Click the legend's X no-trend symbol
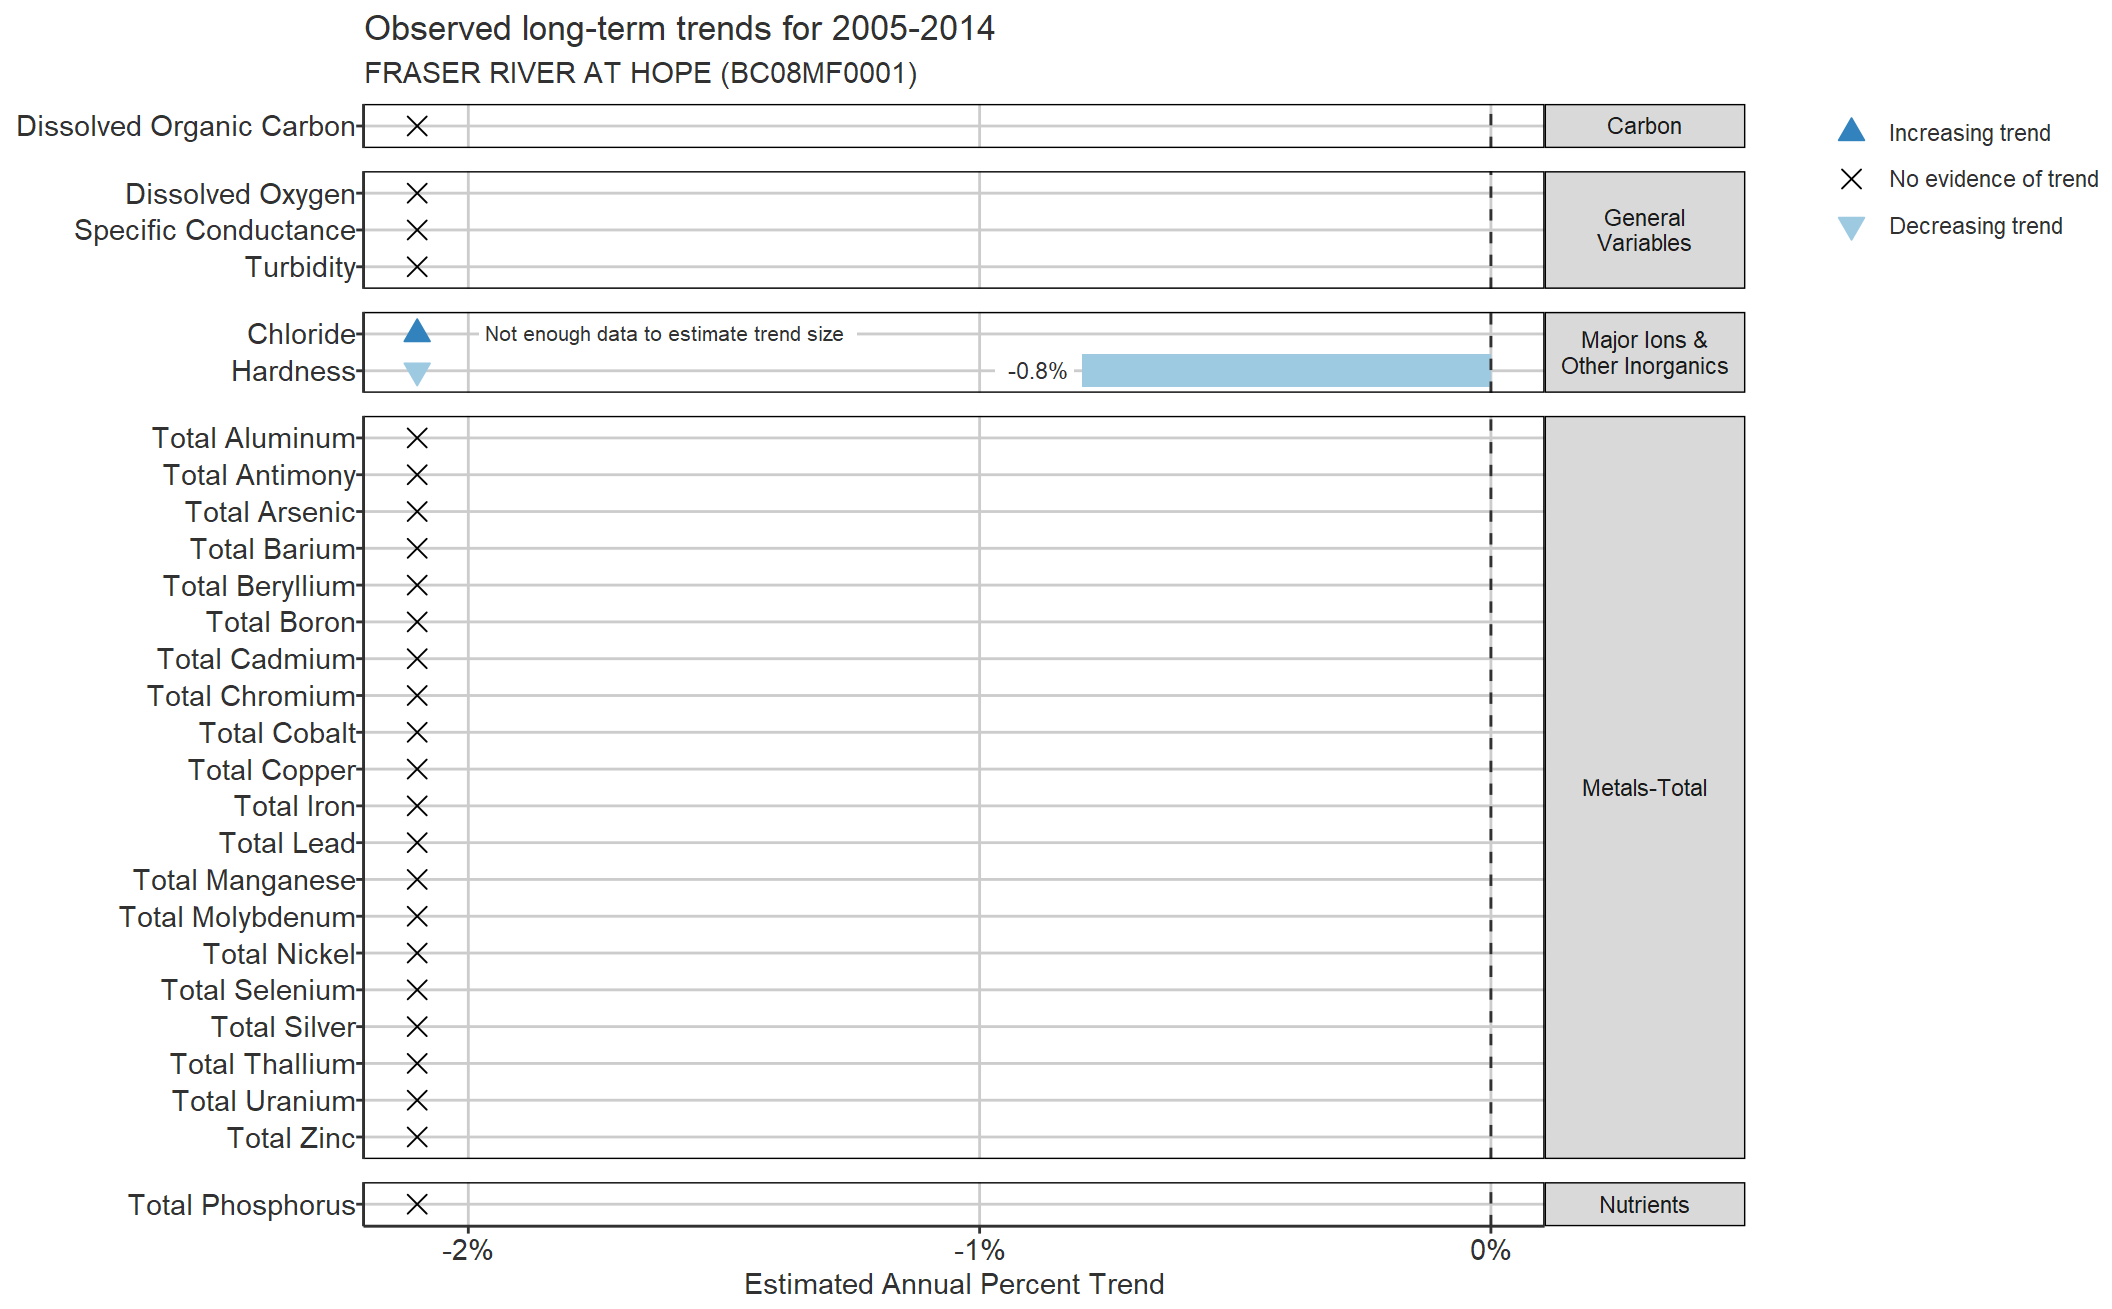The height and width of the screenshot is (1309, 2112). 1851,179
